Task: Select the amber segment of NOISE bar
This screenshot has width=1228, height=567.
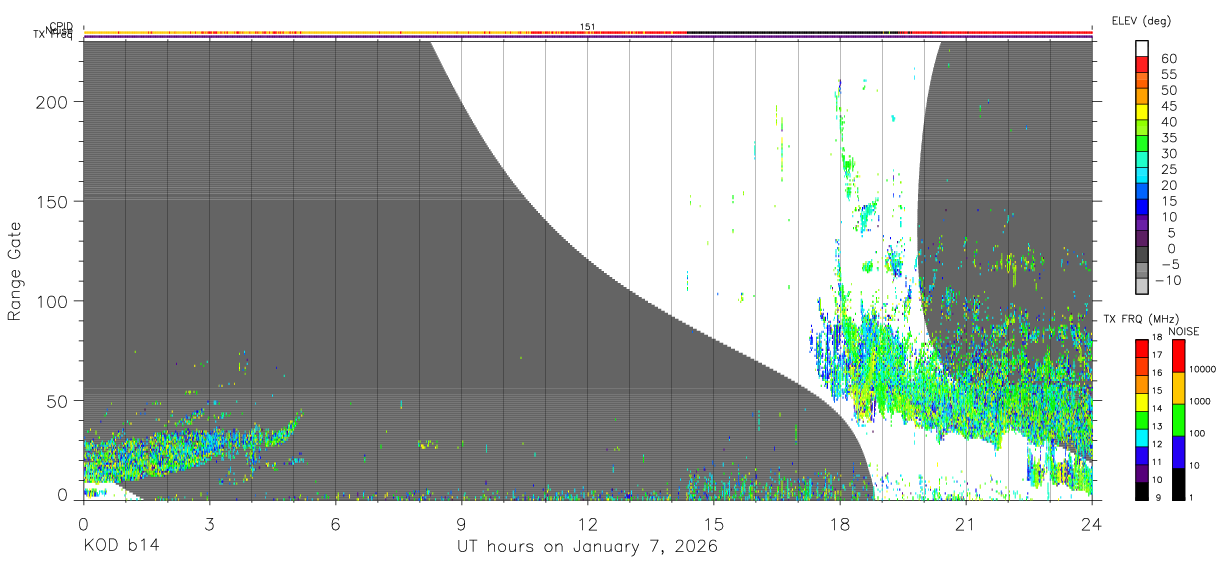Action: 1178,388
